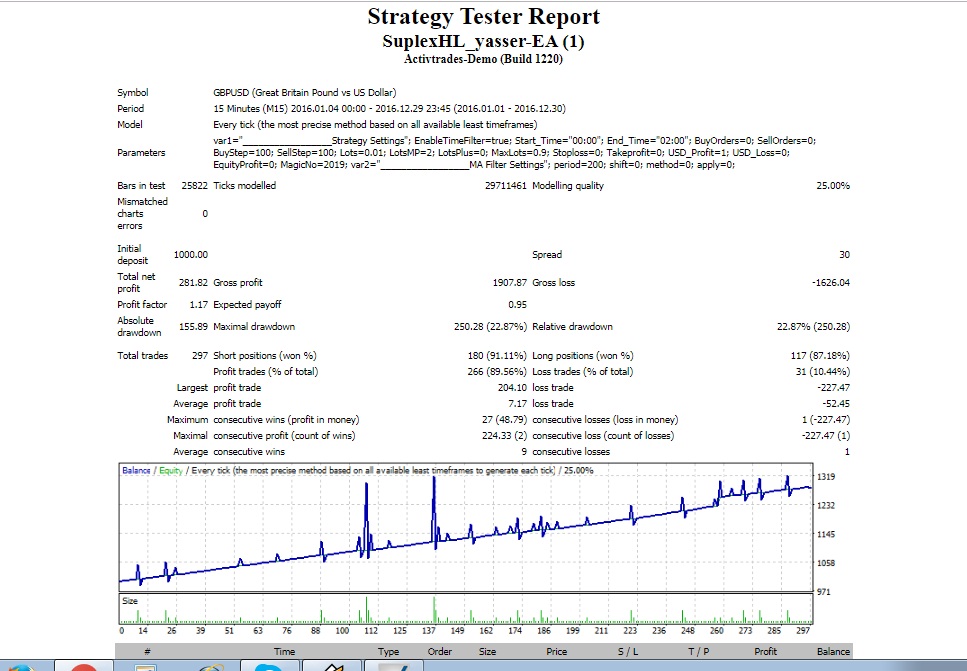The width and height of the screenshot is (967, 671).
Task: Select the bars value '25822'
Action: pyautogui.click(x=194, y=186)
